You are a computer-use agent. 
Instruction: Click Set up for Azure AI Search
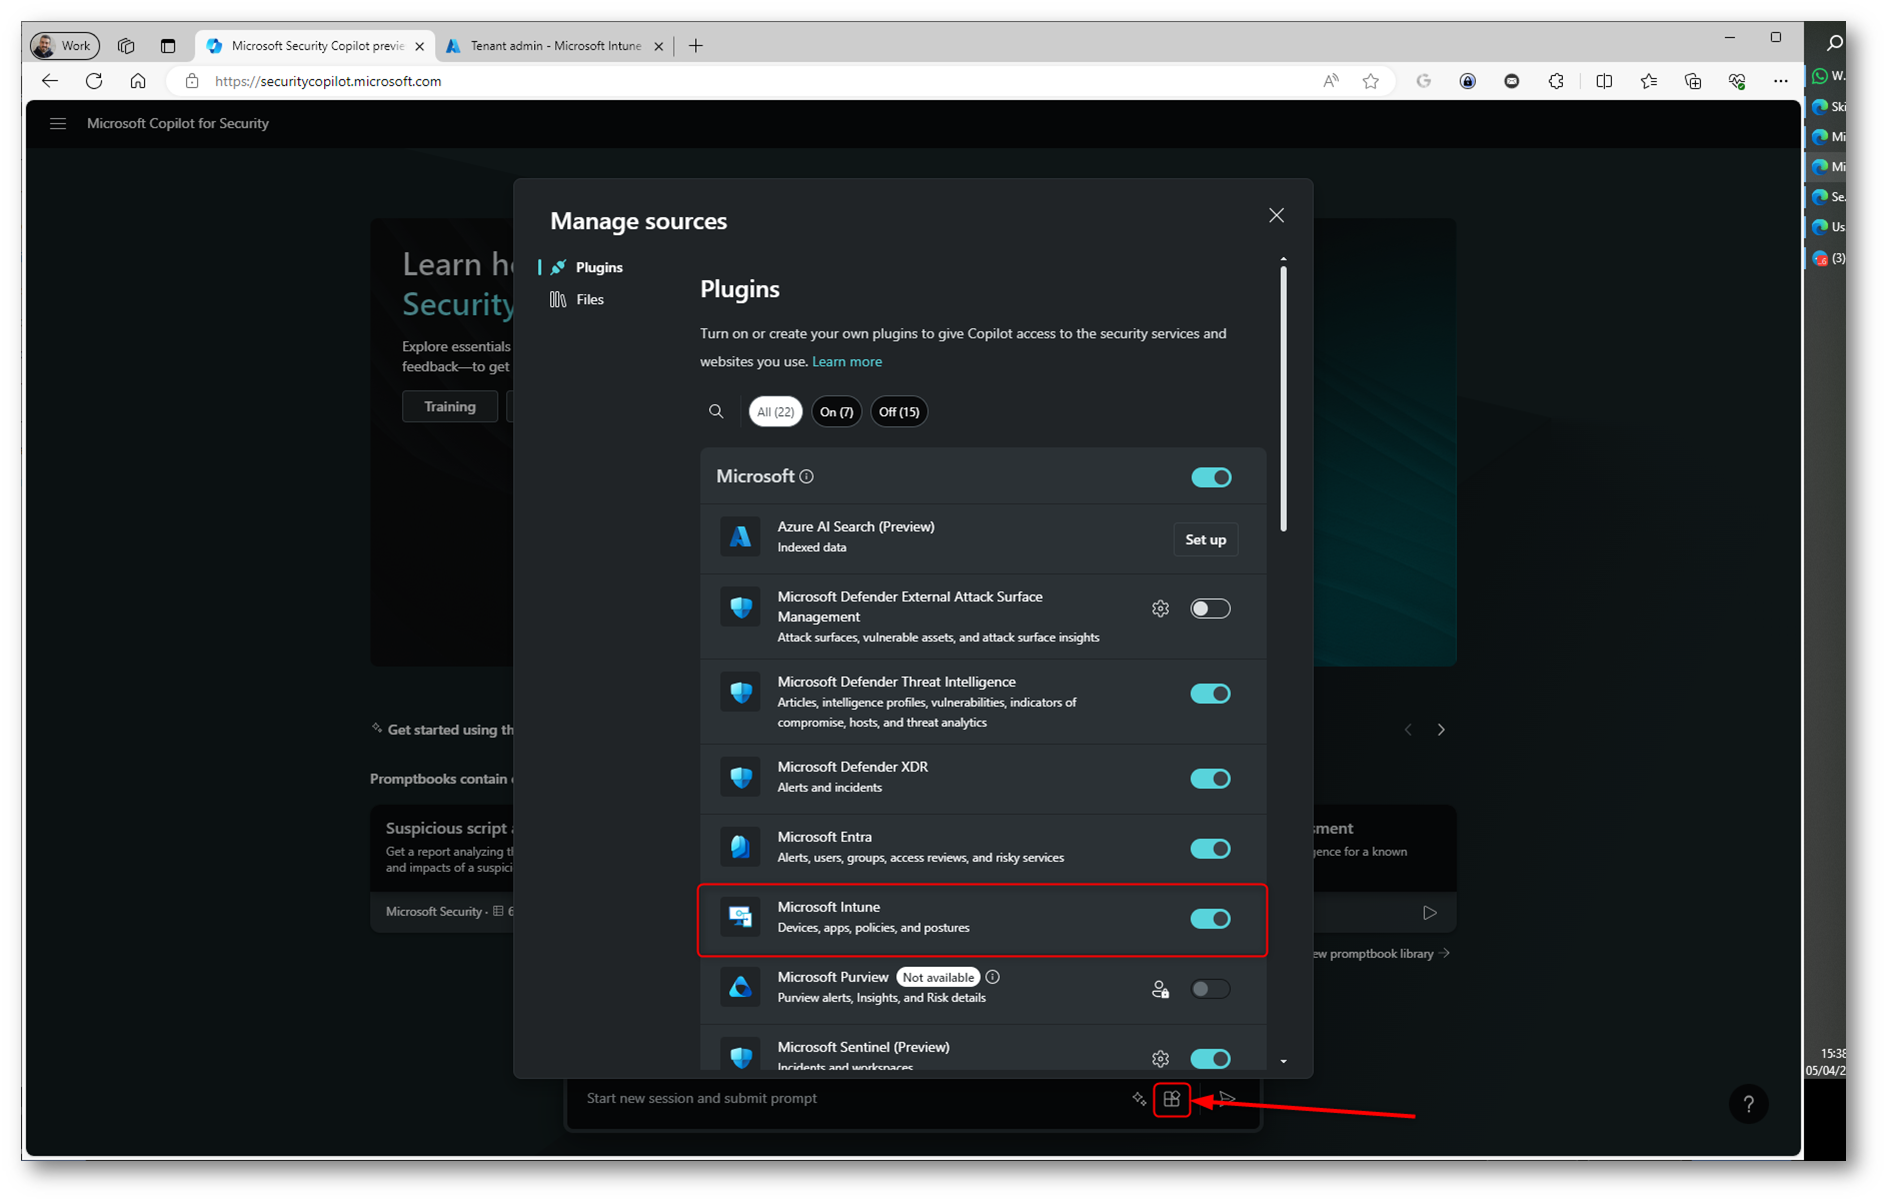point(1205,539)
